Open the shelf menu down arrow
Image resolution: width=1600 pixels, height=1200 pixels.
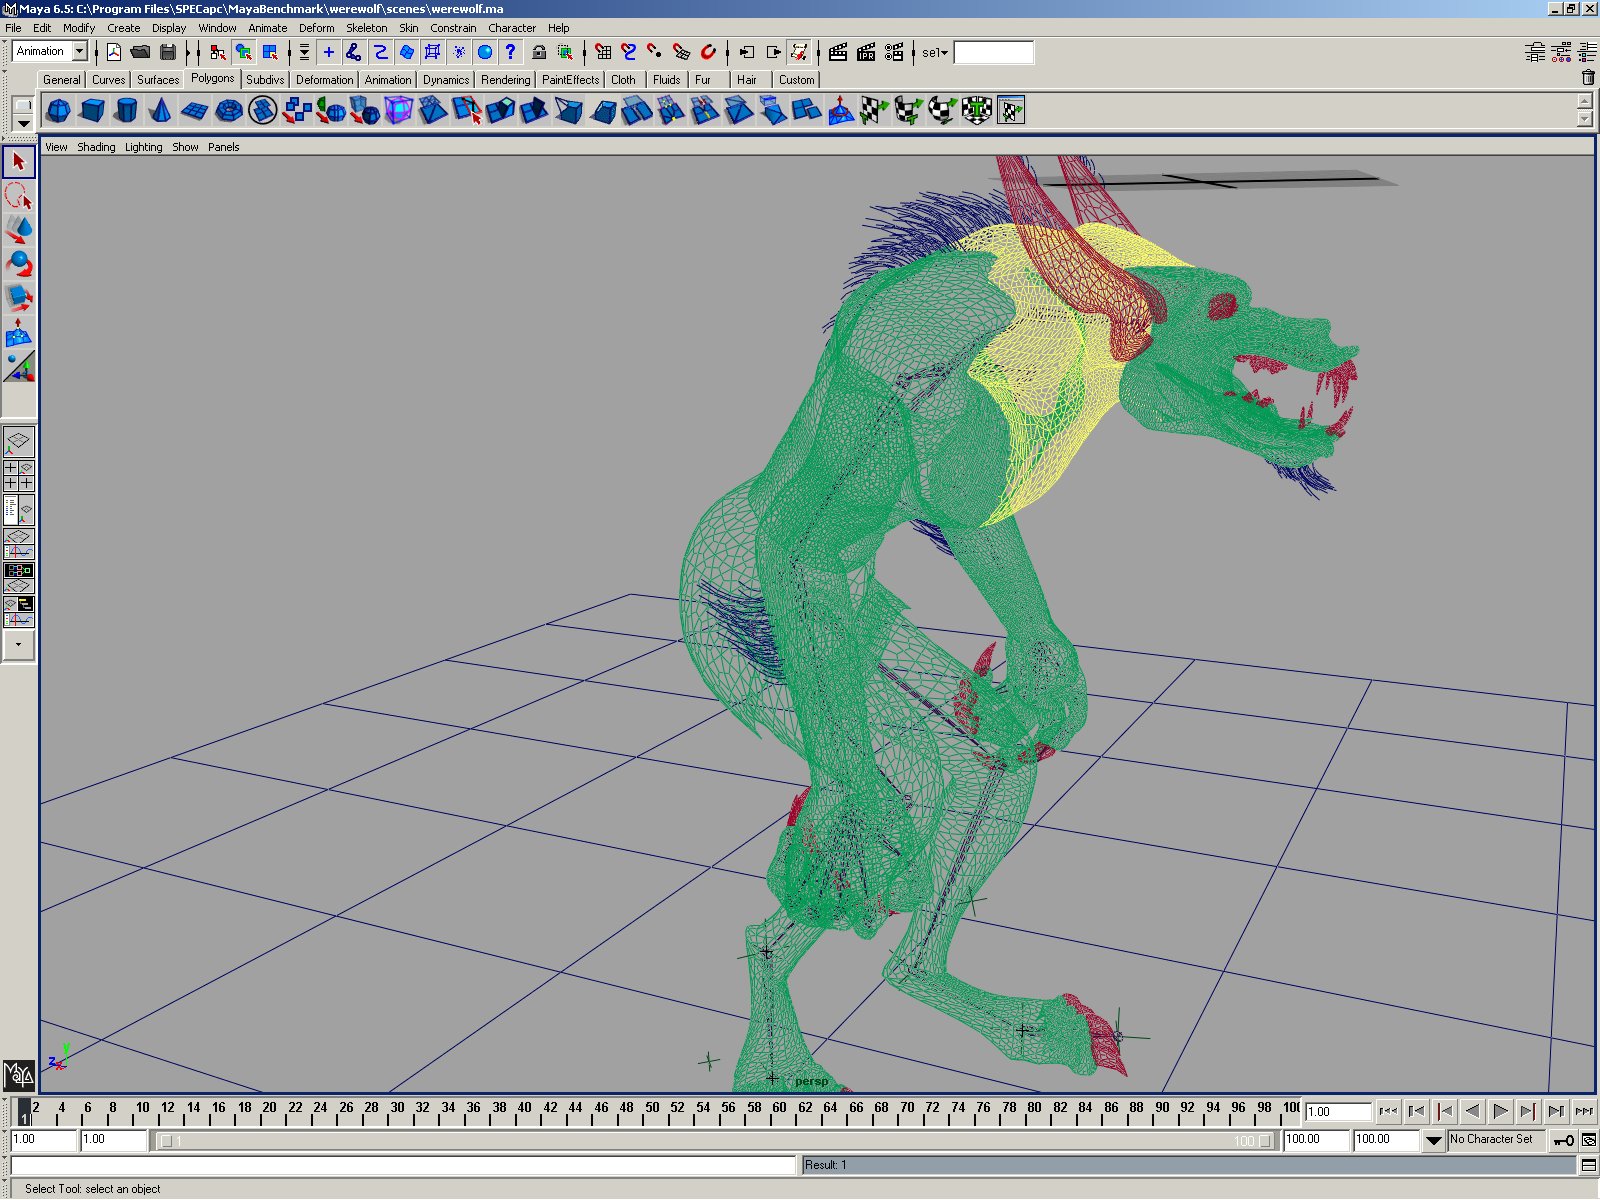pyautogui.click(x=23, y=124)
